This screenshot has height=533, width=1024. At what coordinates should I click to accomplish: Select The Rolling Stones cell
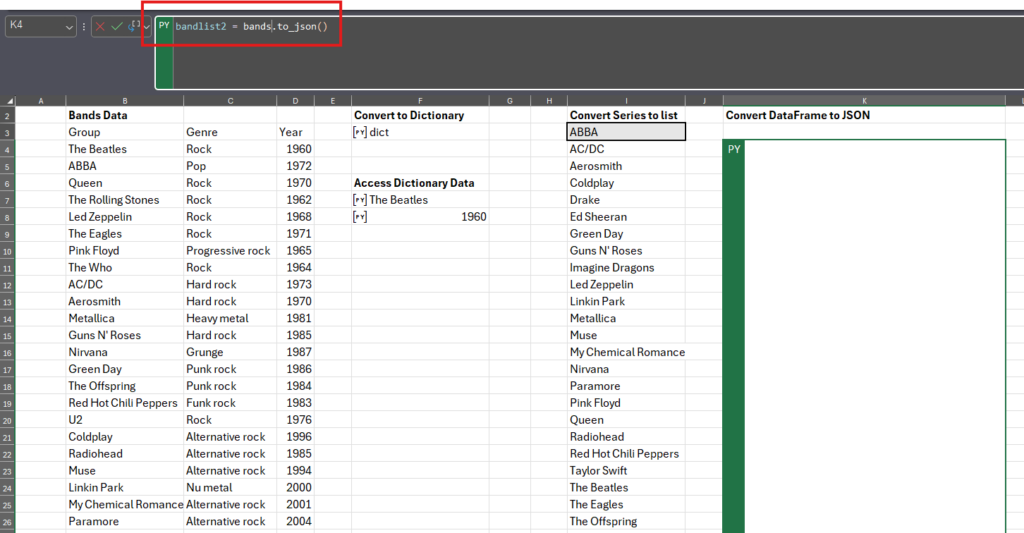(125, 200)
